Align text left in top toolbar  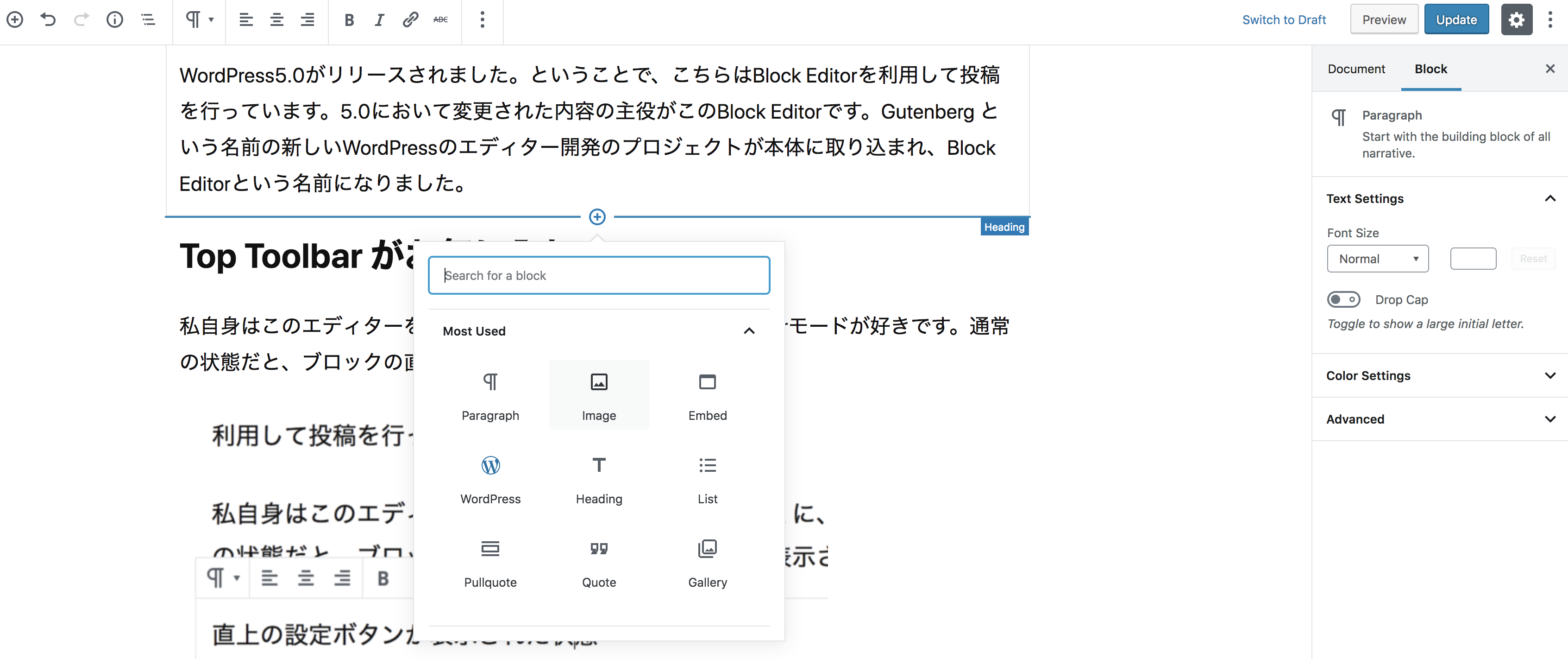[245, 19]
